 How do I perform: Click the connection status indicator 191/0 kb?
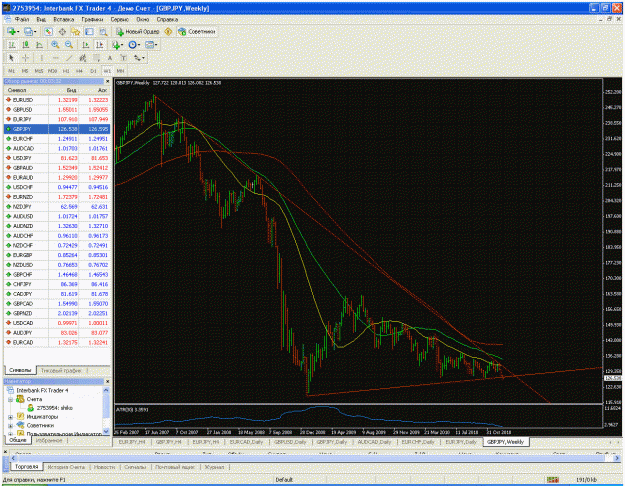click(586, 480)
